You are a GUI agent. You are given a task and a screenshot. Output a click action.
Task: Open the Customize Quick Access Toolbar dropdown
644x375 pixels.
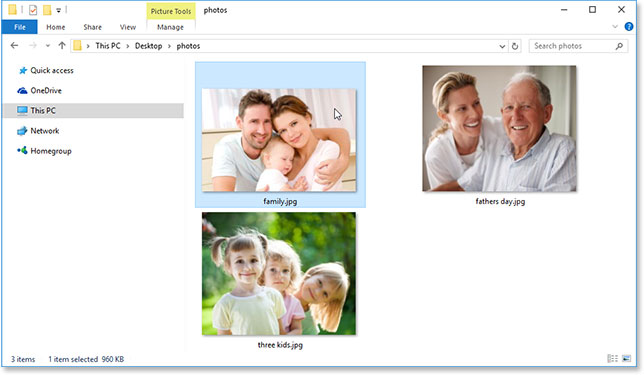tap(59, 10)
